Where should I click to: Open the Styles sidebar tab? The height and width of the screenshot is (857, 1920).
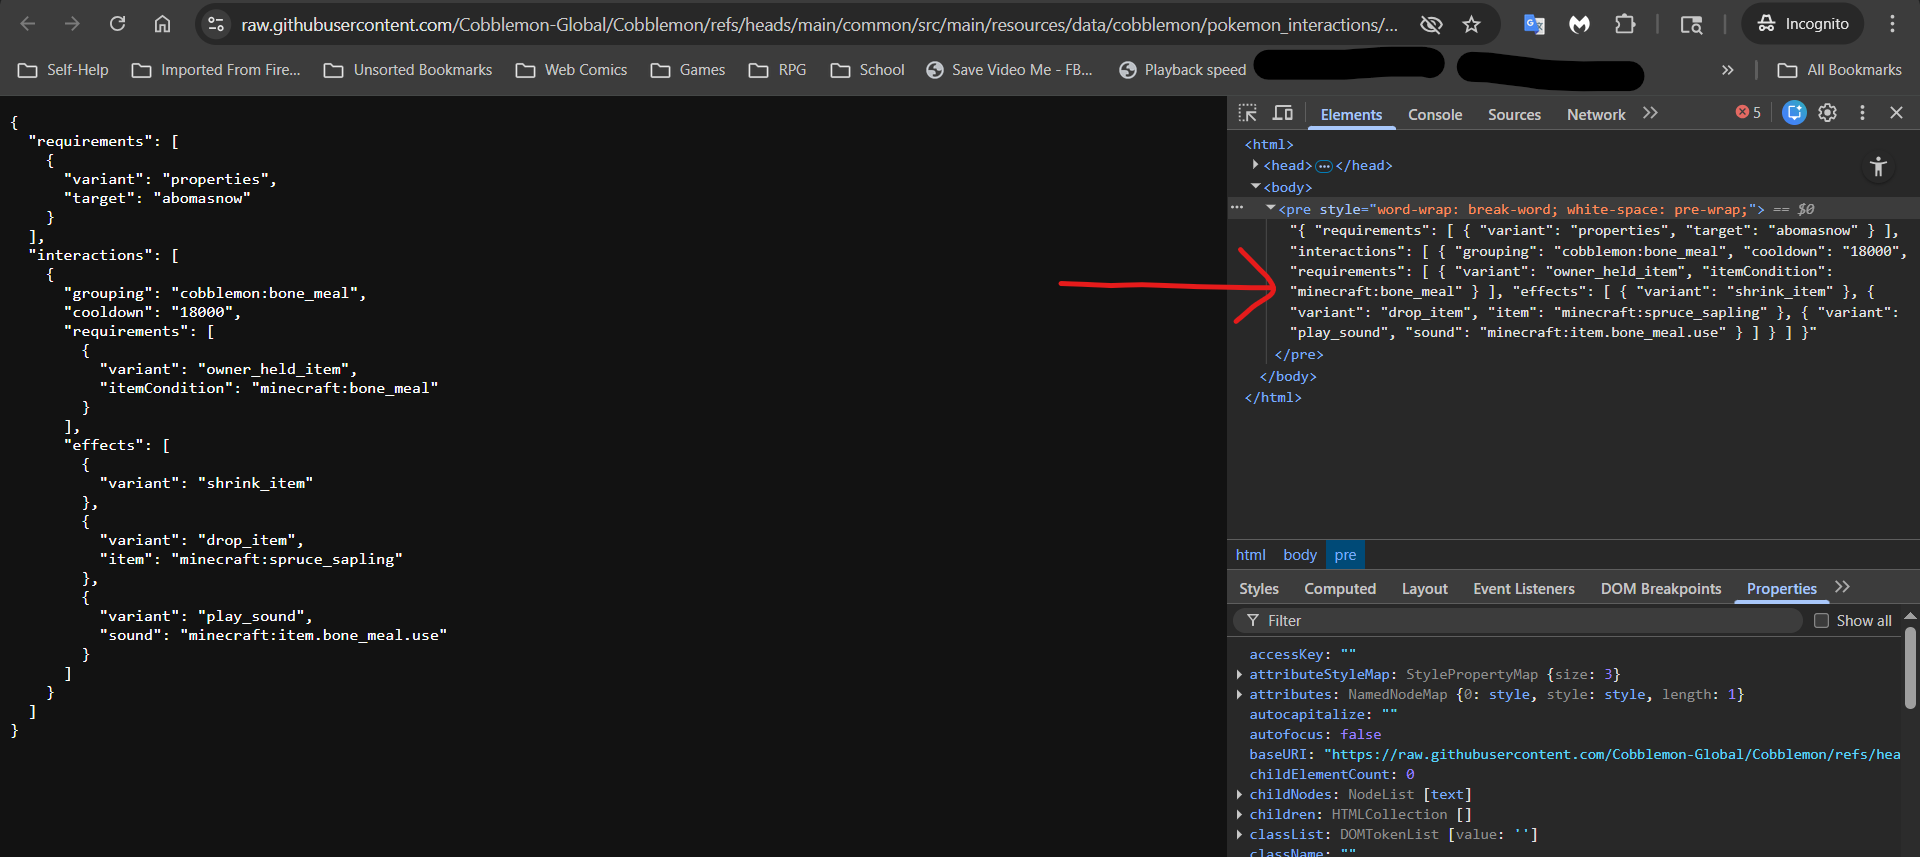tap(1259, 589)
